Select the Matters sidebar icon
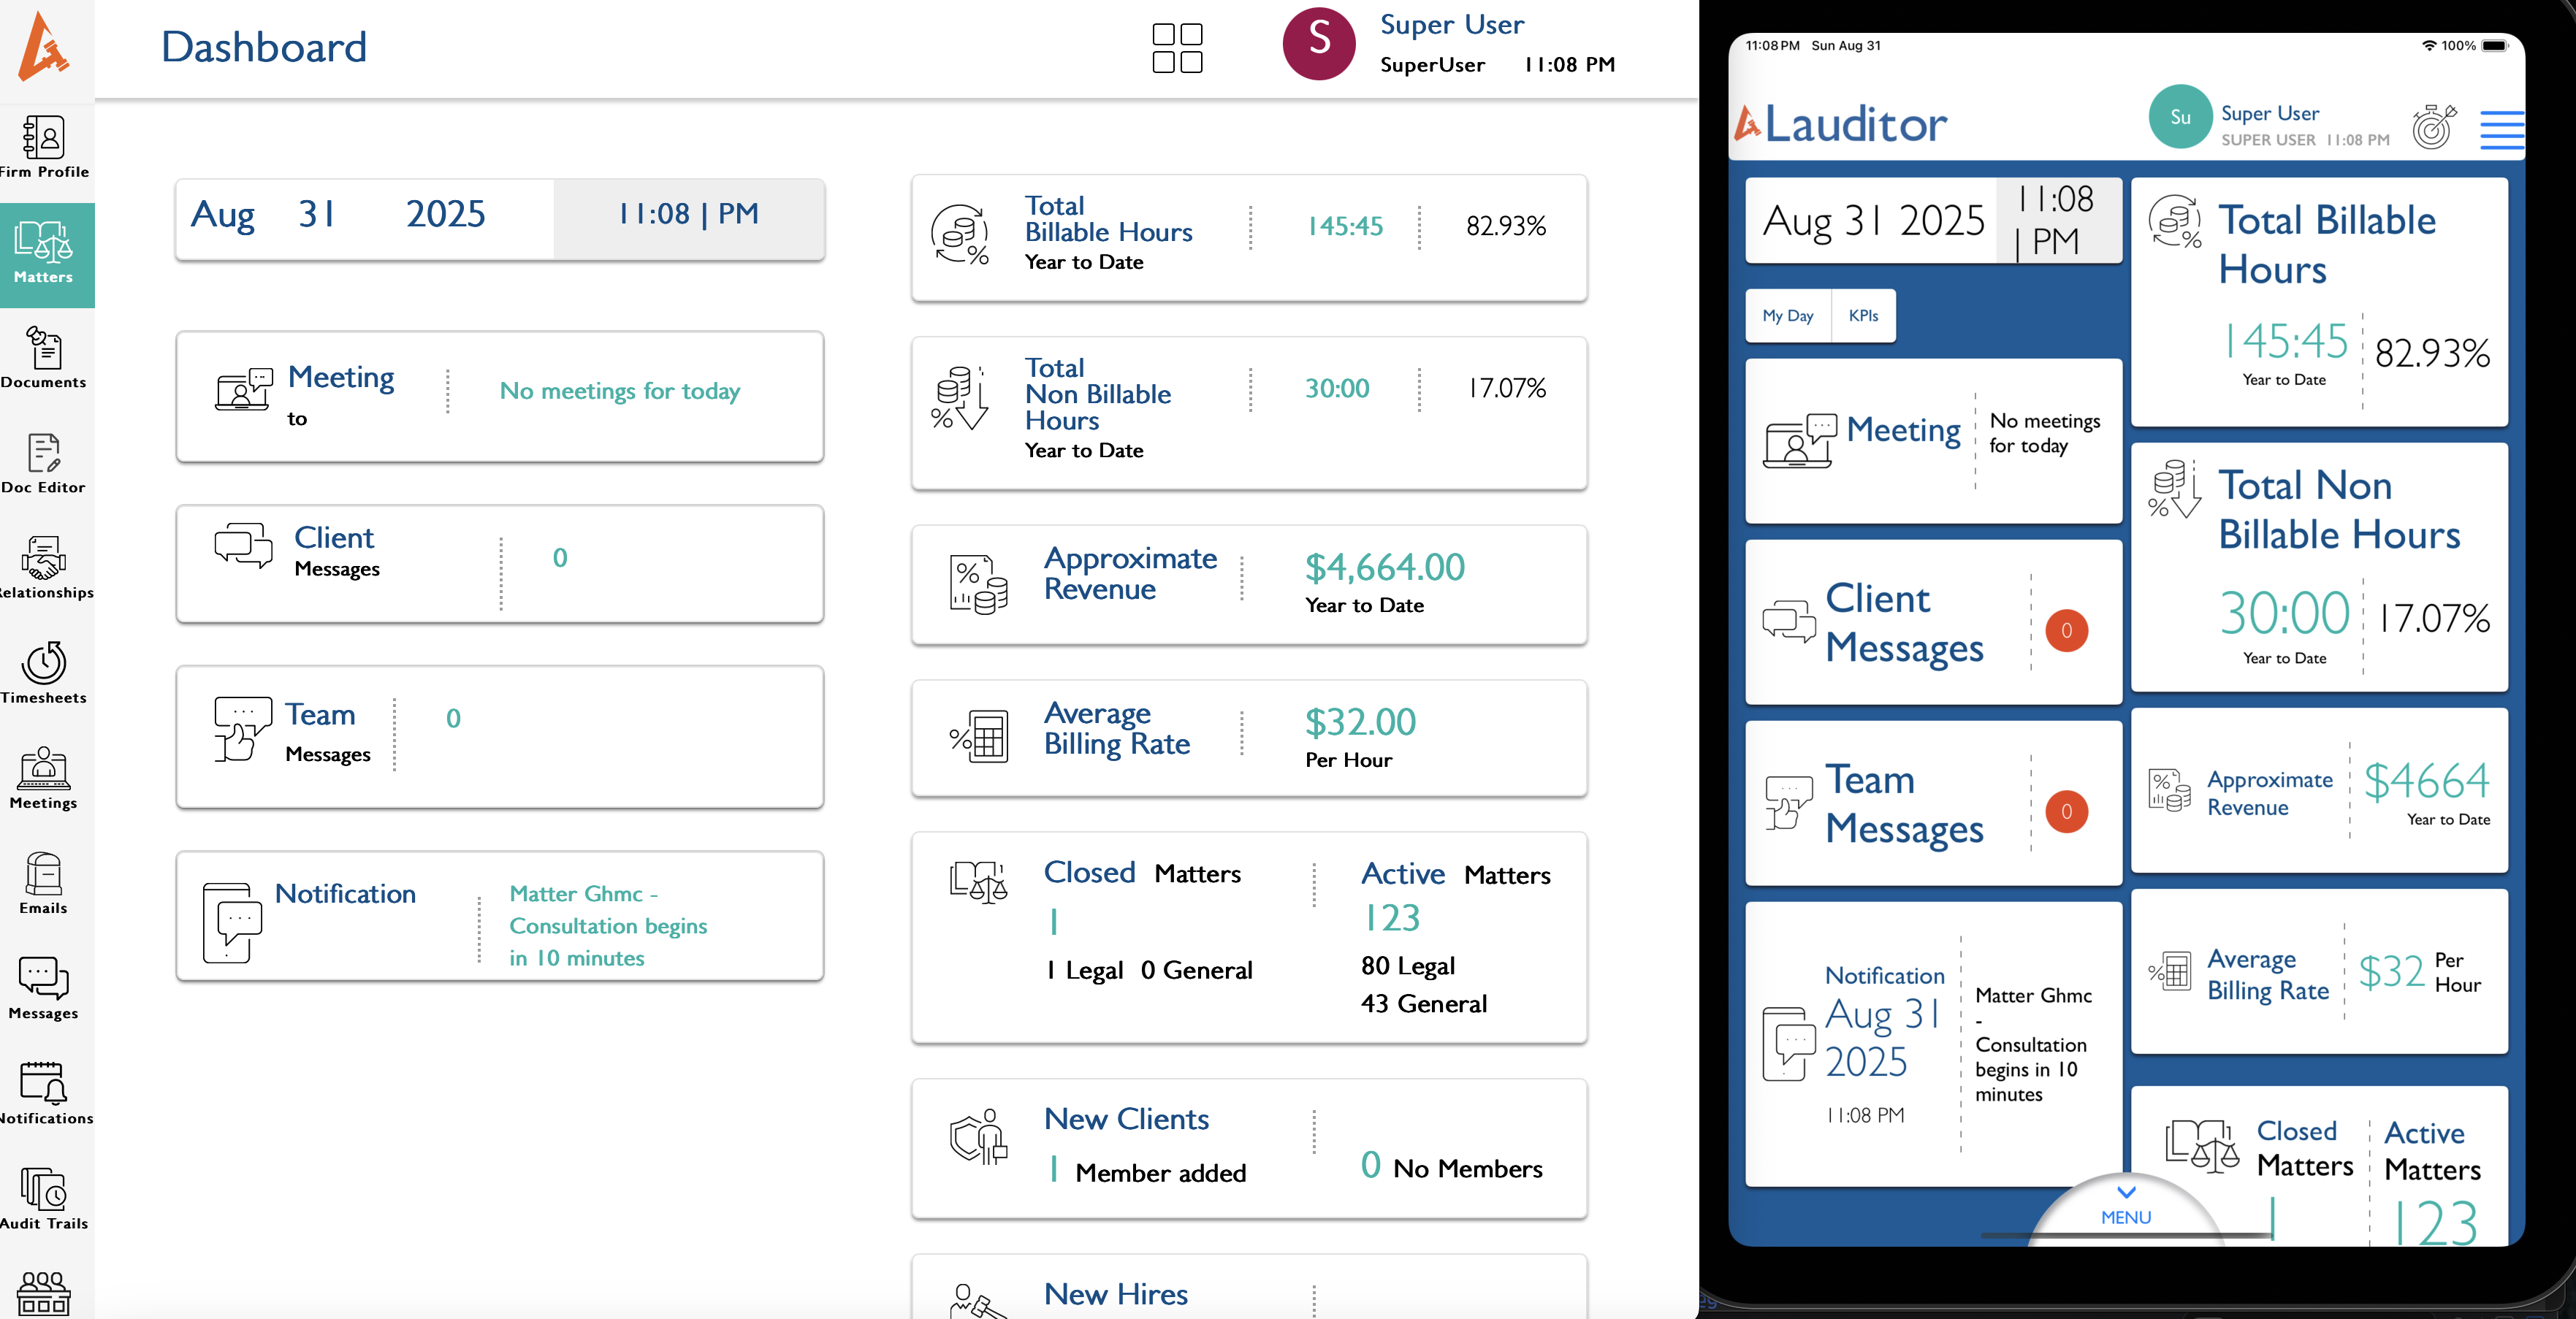Image resolution: width=2576 pixels, height=1319 pixels. 43,254
